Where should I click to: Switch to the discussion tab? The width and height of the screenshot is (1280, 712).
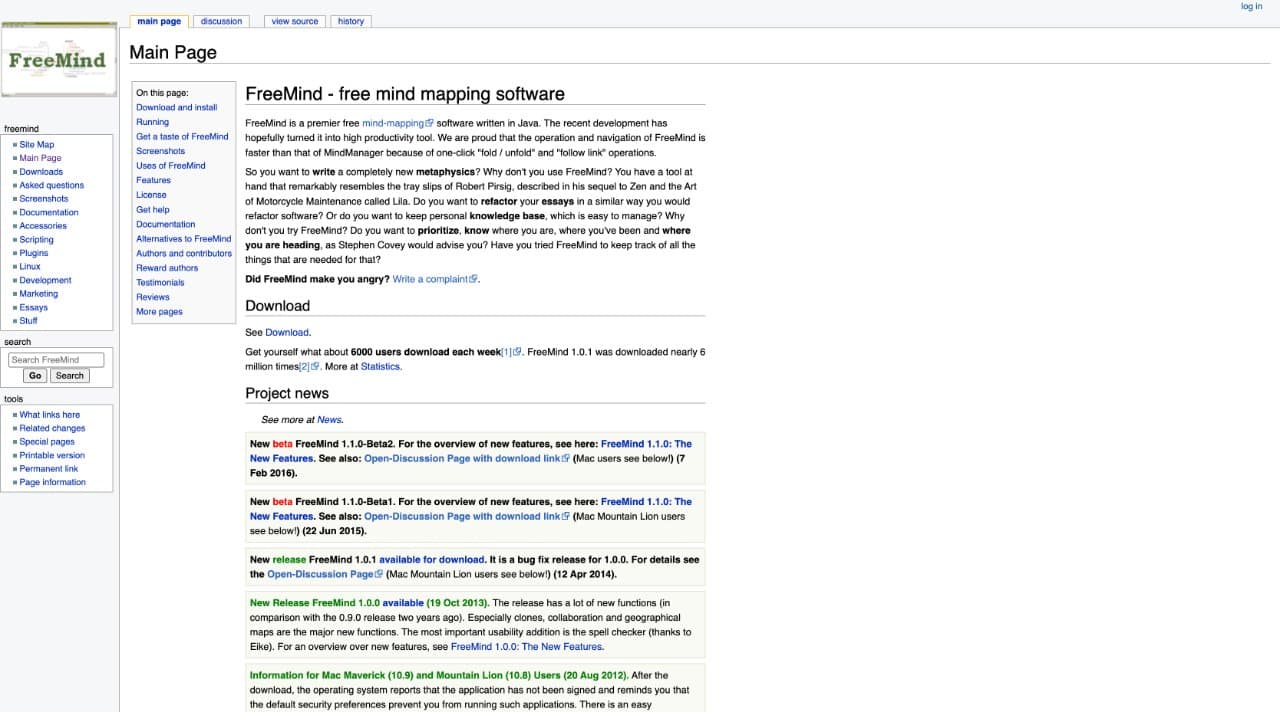point(221,21)
